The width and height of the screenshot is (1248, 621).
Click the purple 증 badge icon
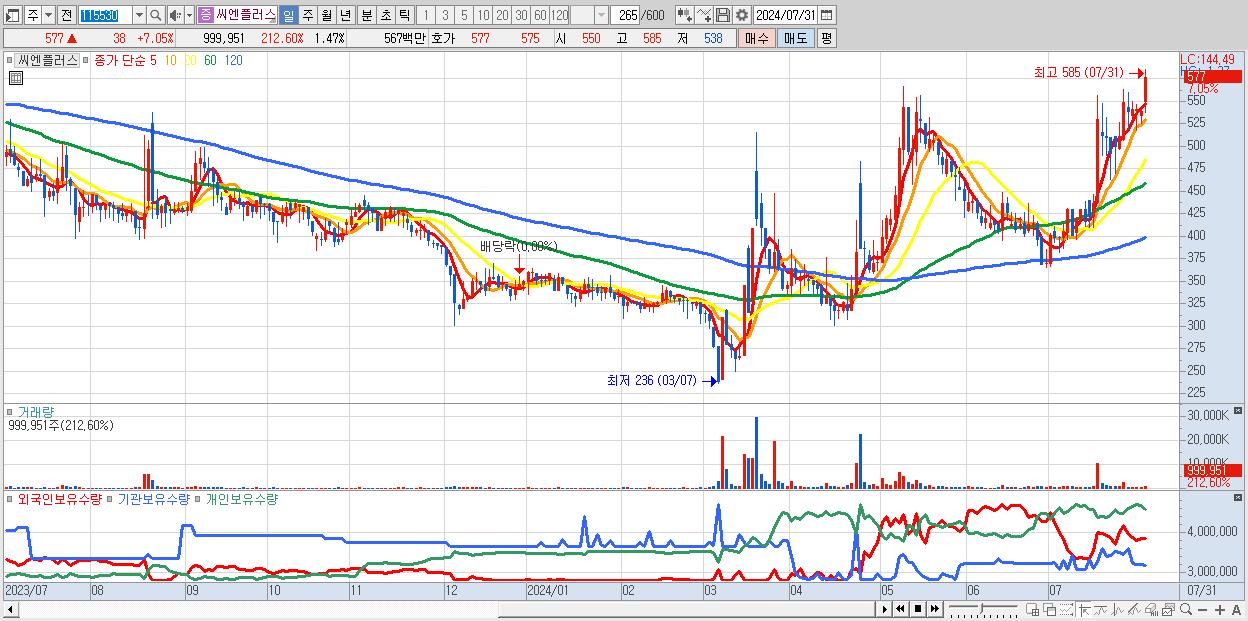(x=206, y=16)
